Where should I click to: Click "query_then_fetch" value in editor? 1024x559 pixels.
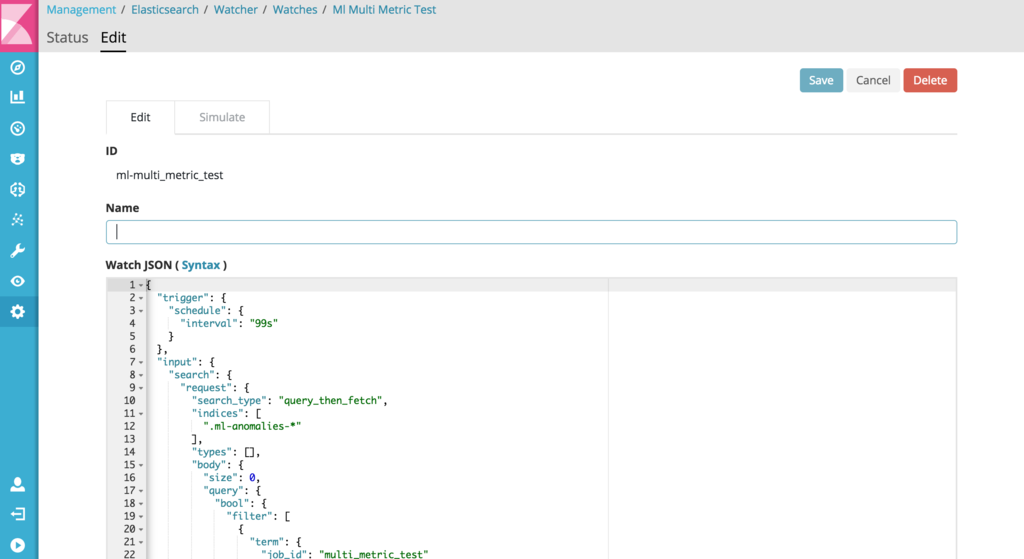coord(331,400)
